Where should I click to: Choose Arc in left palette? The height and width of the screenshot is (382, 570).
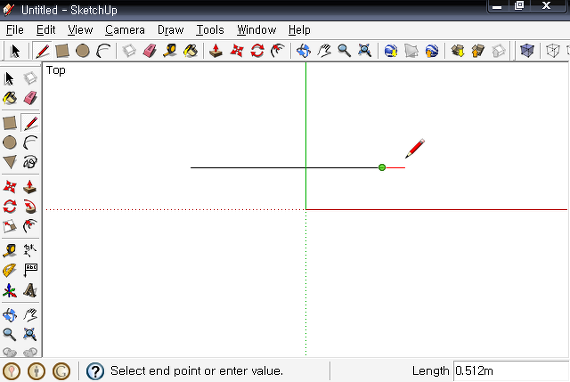[x=30, y=142]
